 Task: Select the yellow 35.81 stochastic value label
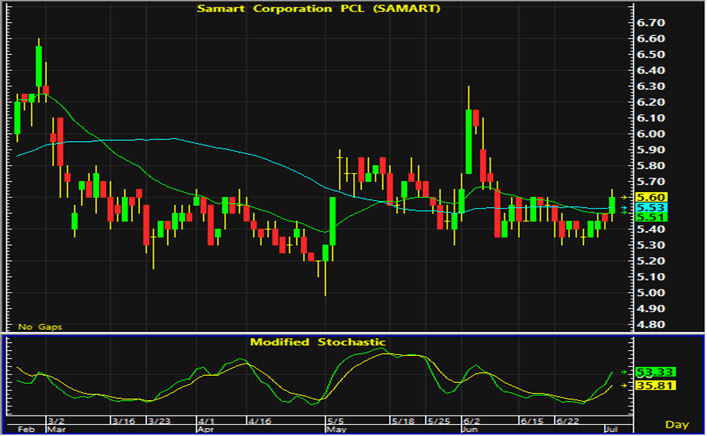coord(655,386)
